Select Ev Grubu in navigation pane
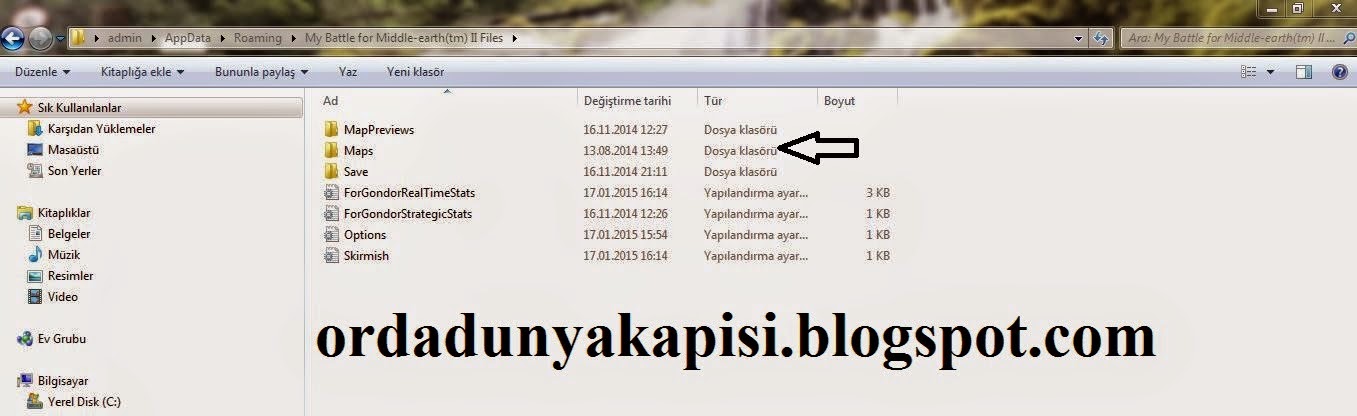Screen dimensions: 1357x416 click(61, 339)
